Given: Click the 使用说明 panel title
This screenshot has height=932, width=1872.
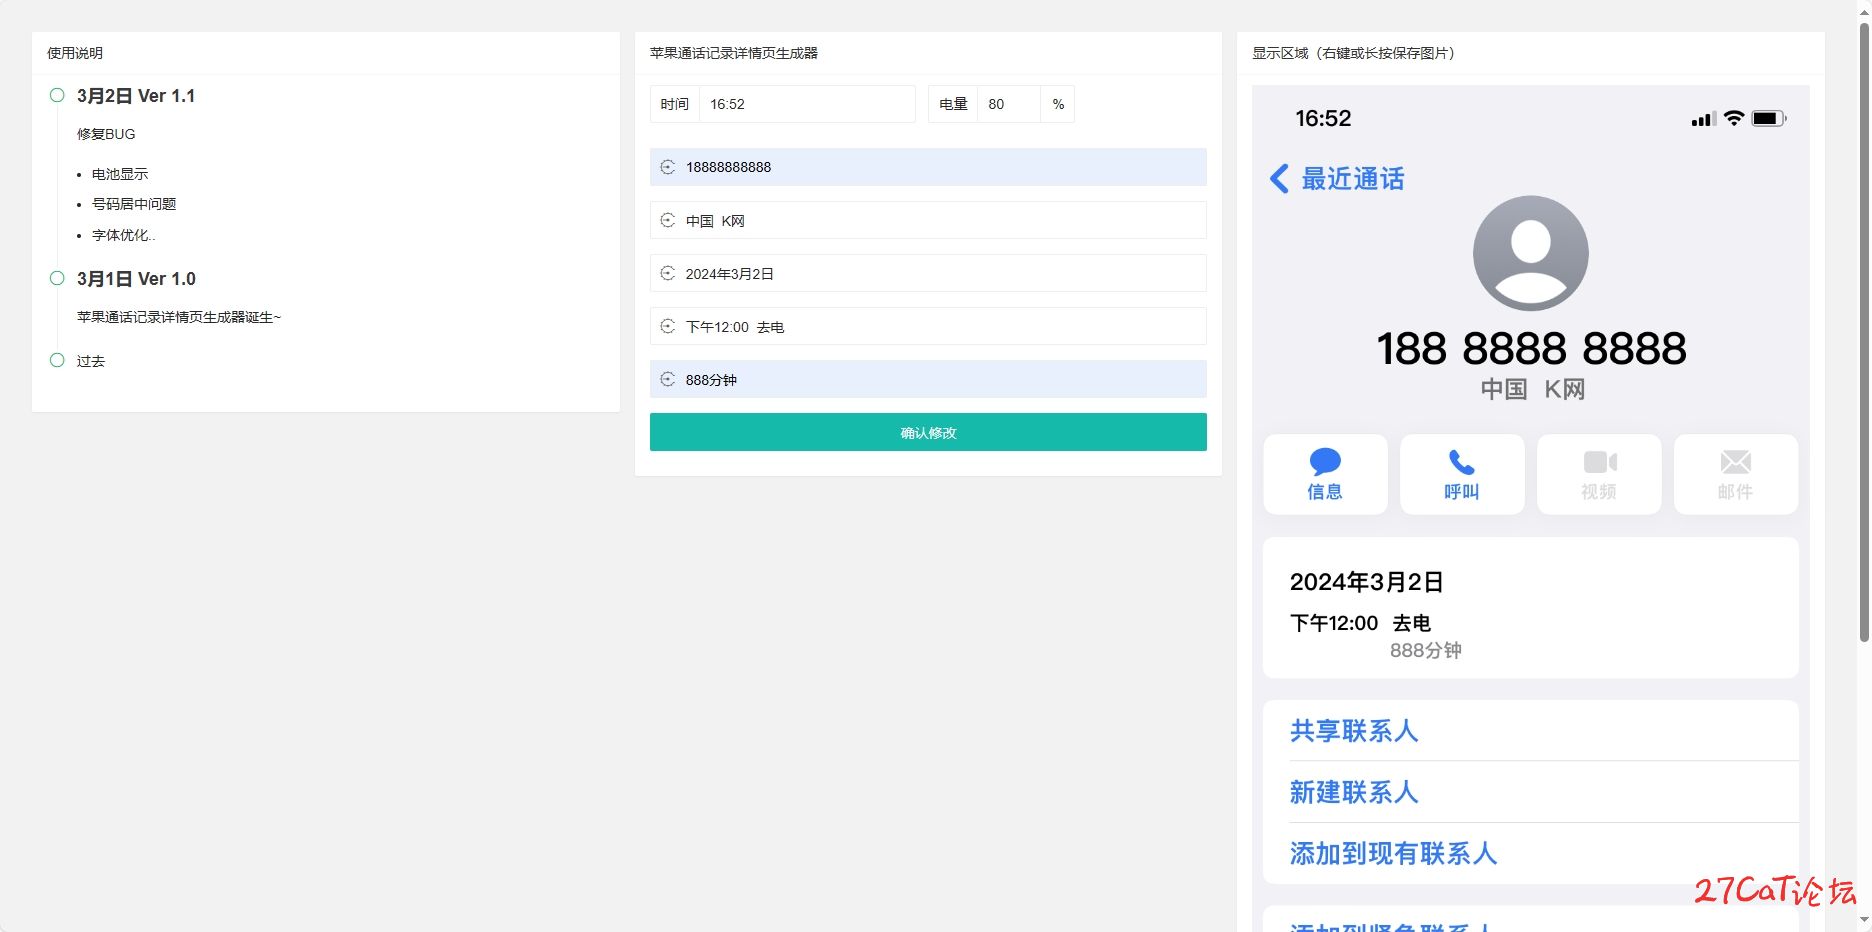Looking at the screenshot, I should [75, 53].
